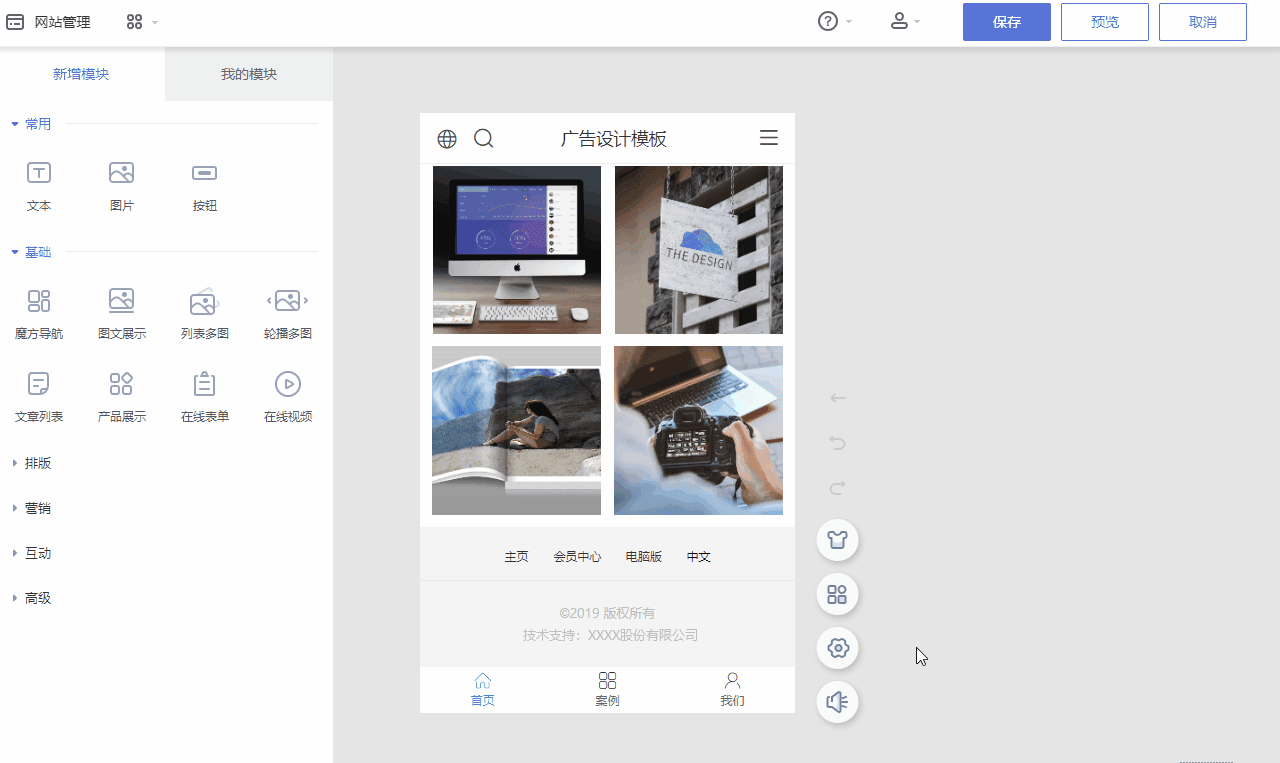Screen dimensions: 1280x763
Task: Click the undo arrow icon
Action: tap(838, 443)
